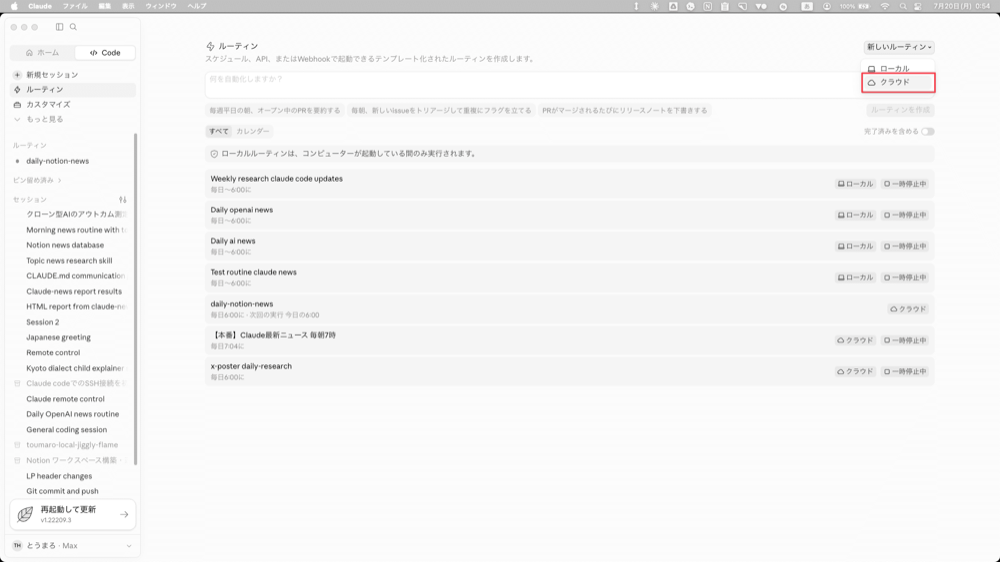The image size is (1000, 562).
Task: Switch to the ホーム tab
Action: click(x=43, y=53)
